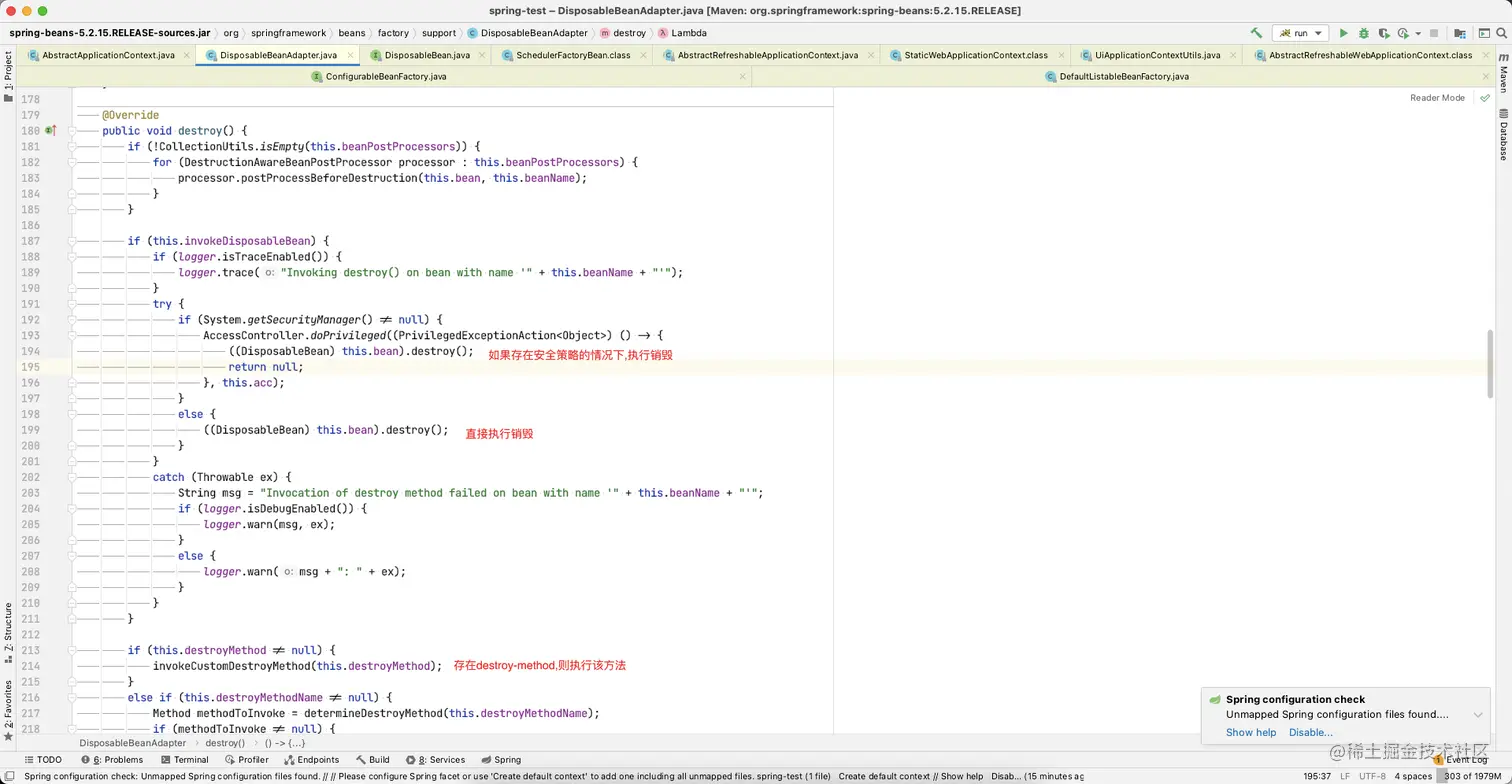The image size is (1512, 784).
Task: Click the LF line separator indicator
Action: click(1344, 776)
